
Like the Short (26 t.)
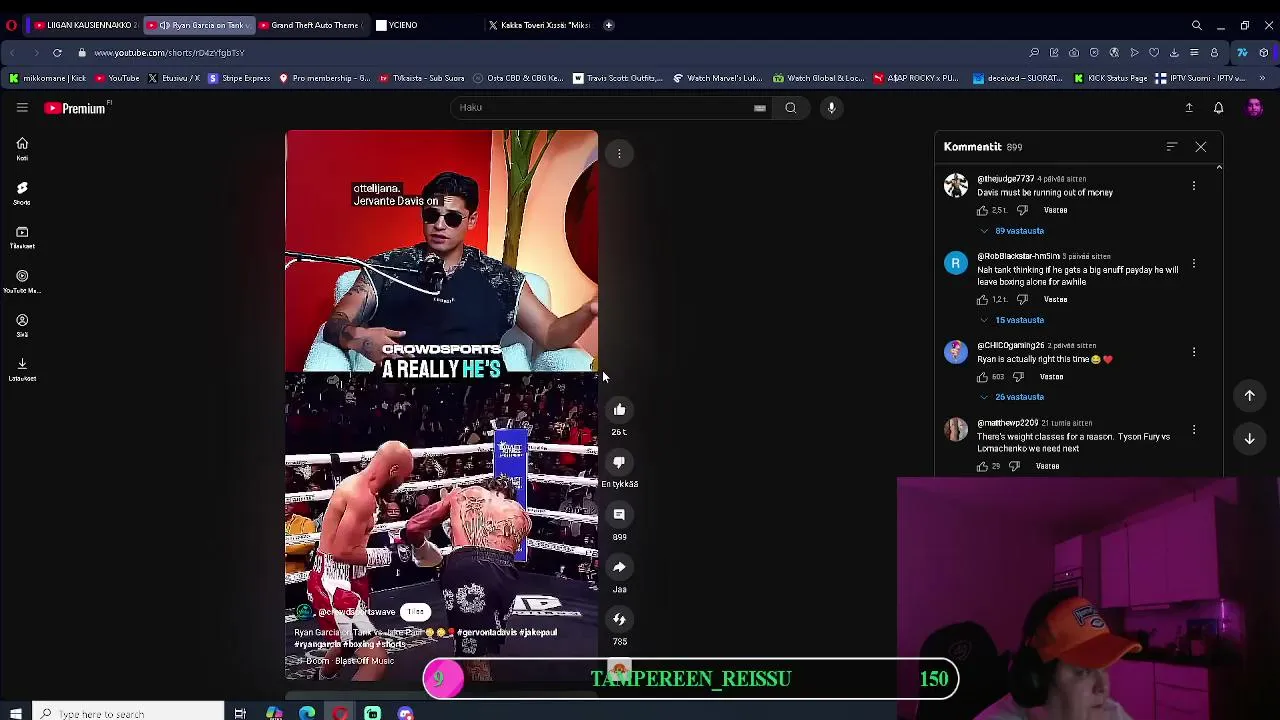point(619,410)
